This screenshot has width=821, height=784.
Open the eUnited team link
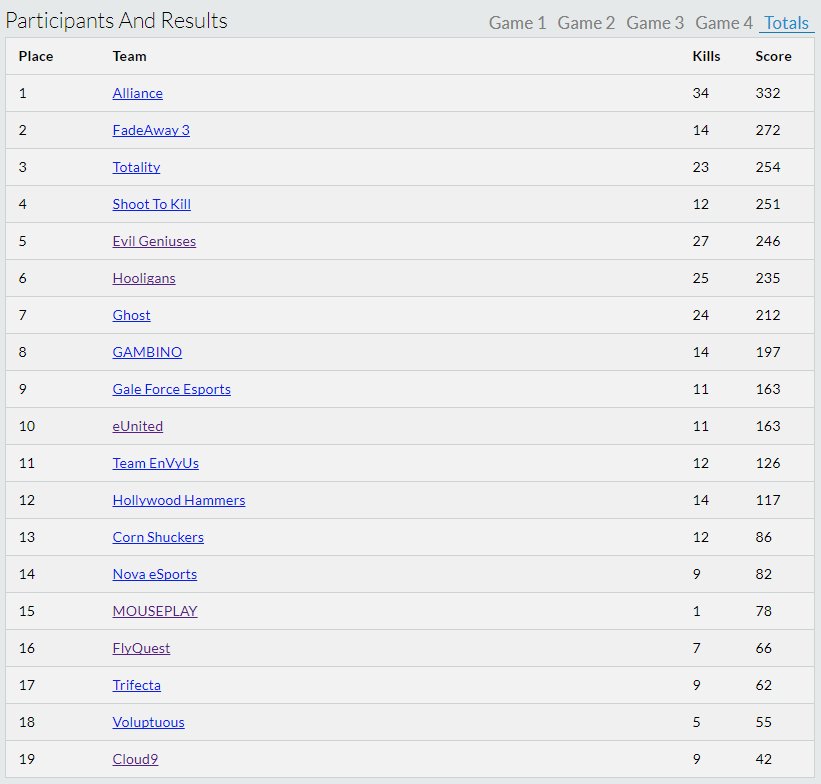pos(138,426)
